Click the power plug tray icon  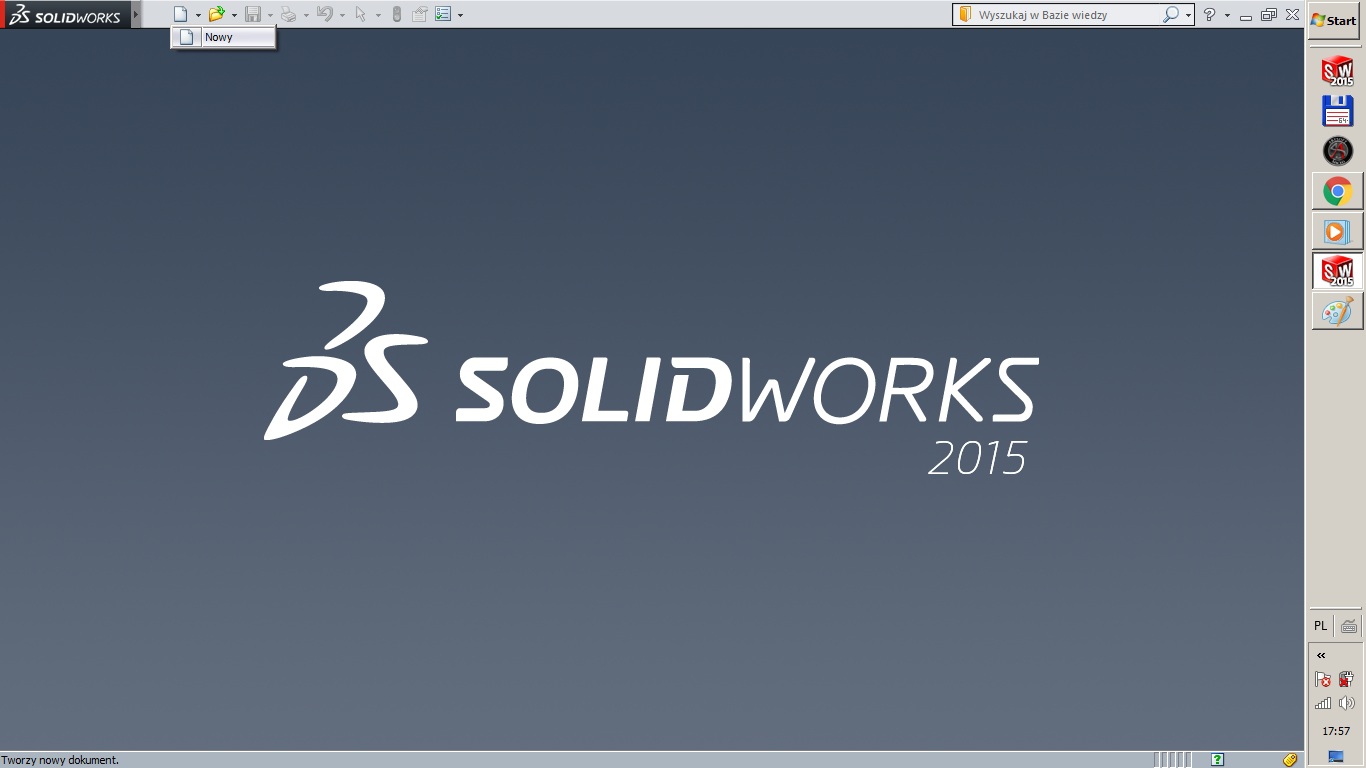(x=1346, y=679)
